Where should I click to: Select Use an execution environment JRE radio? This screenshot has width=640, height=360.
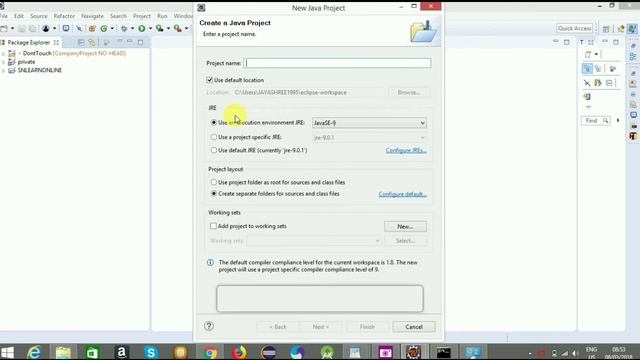click(x=214, y=122)
